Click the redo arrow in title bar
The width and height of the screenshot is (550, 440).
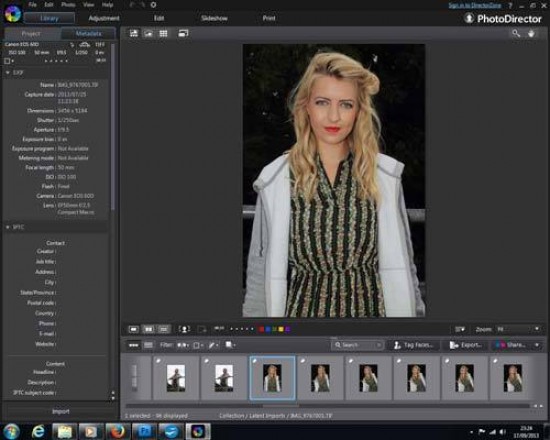[x=142, y=5]
